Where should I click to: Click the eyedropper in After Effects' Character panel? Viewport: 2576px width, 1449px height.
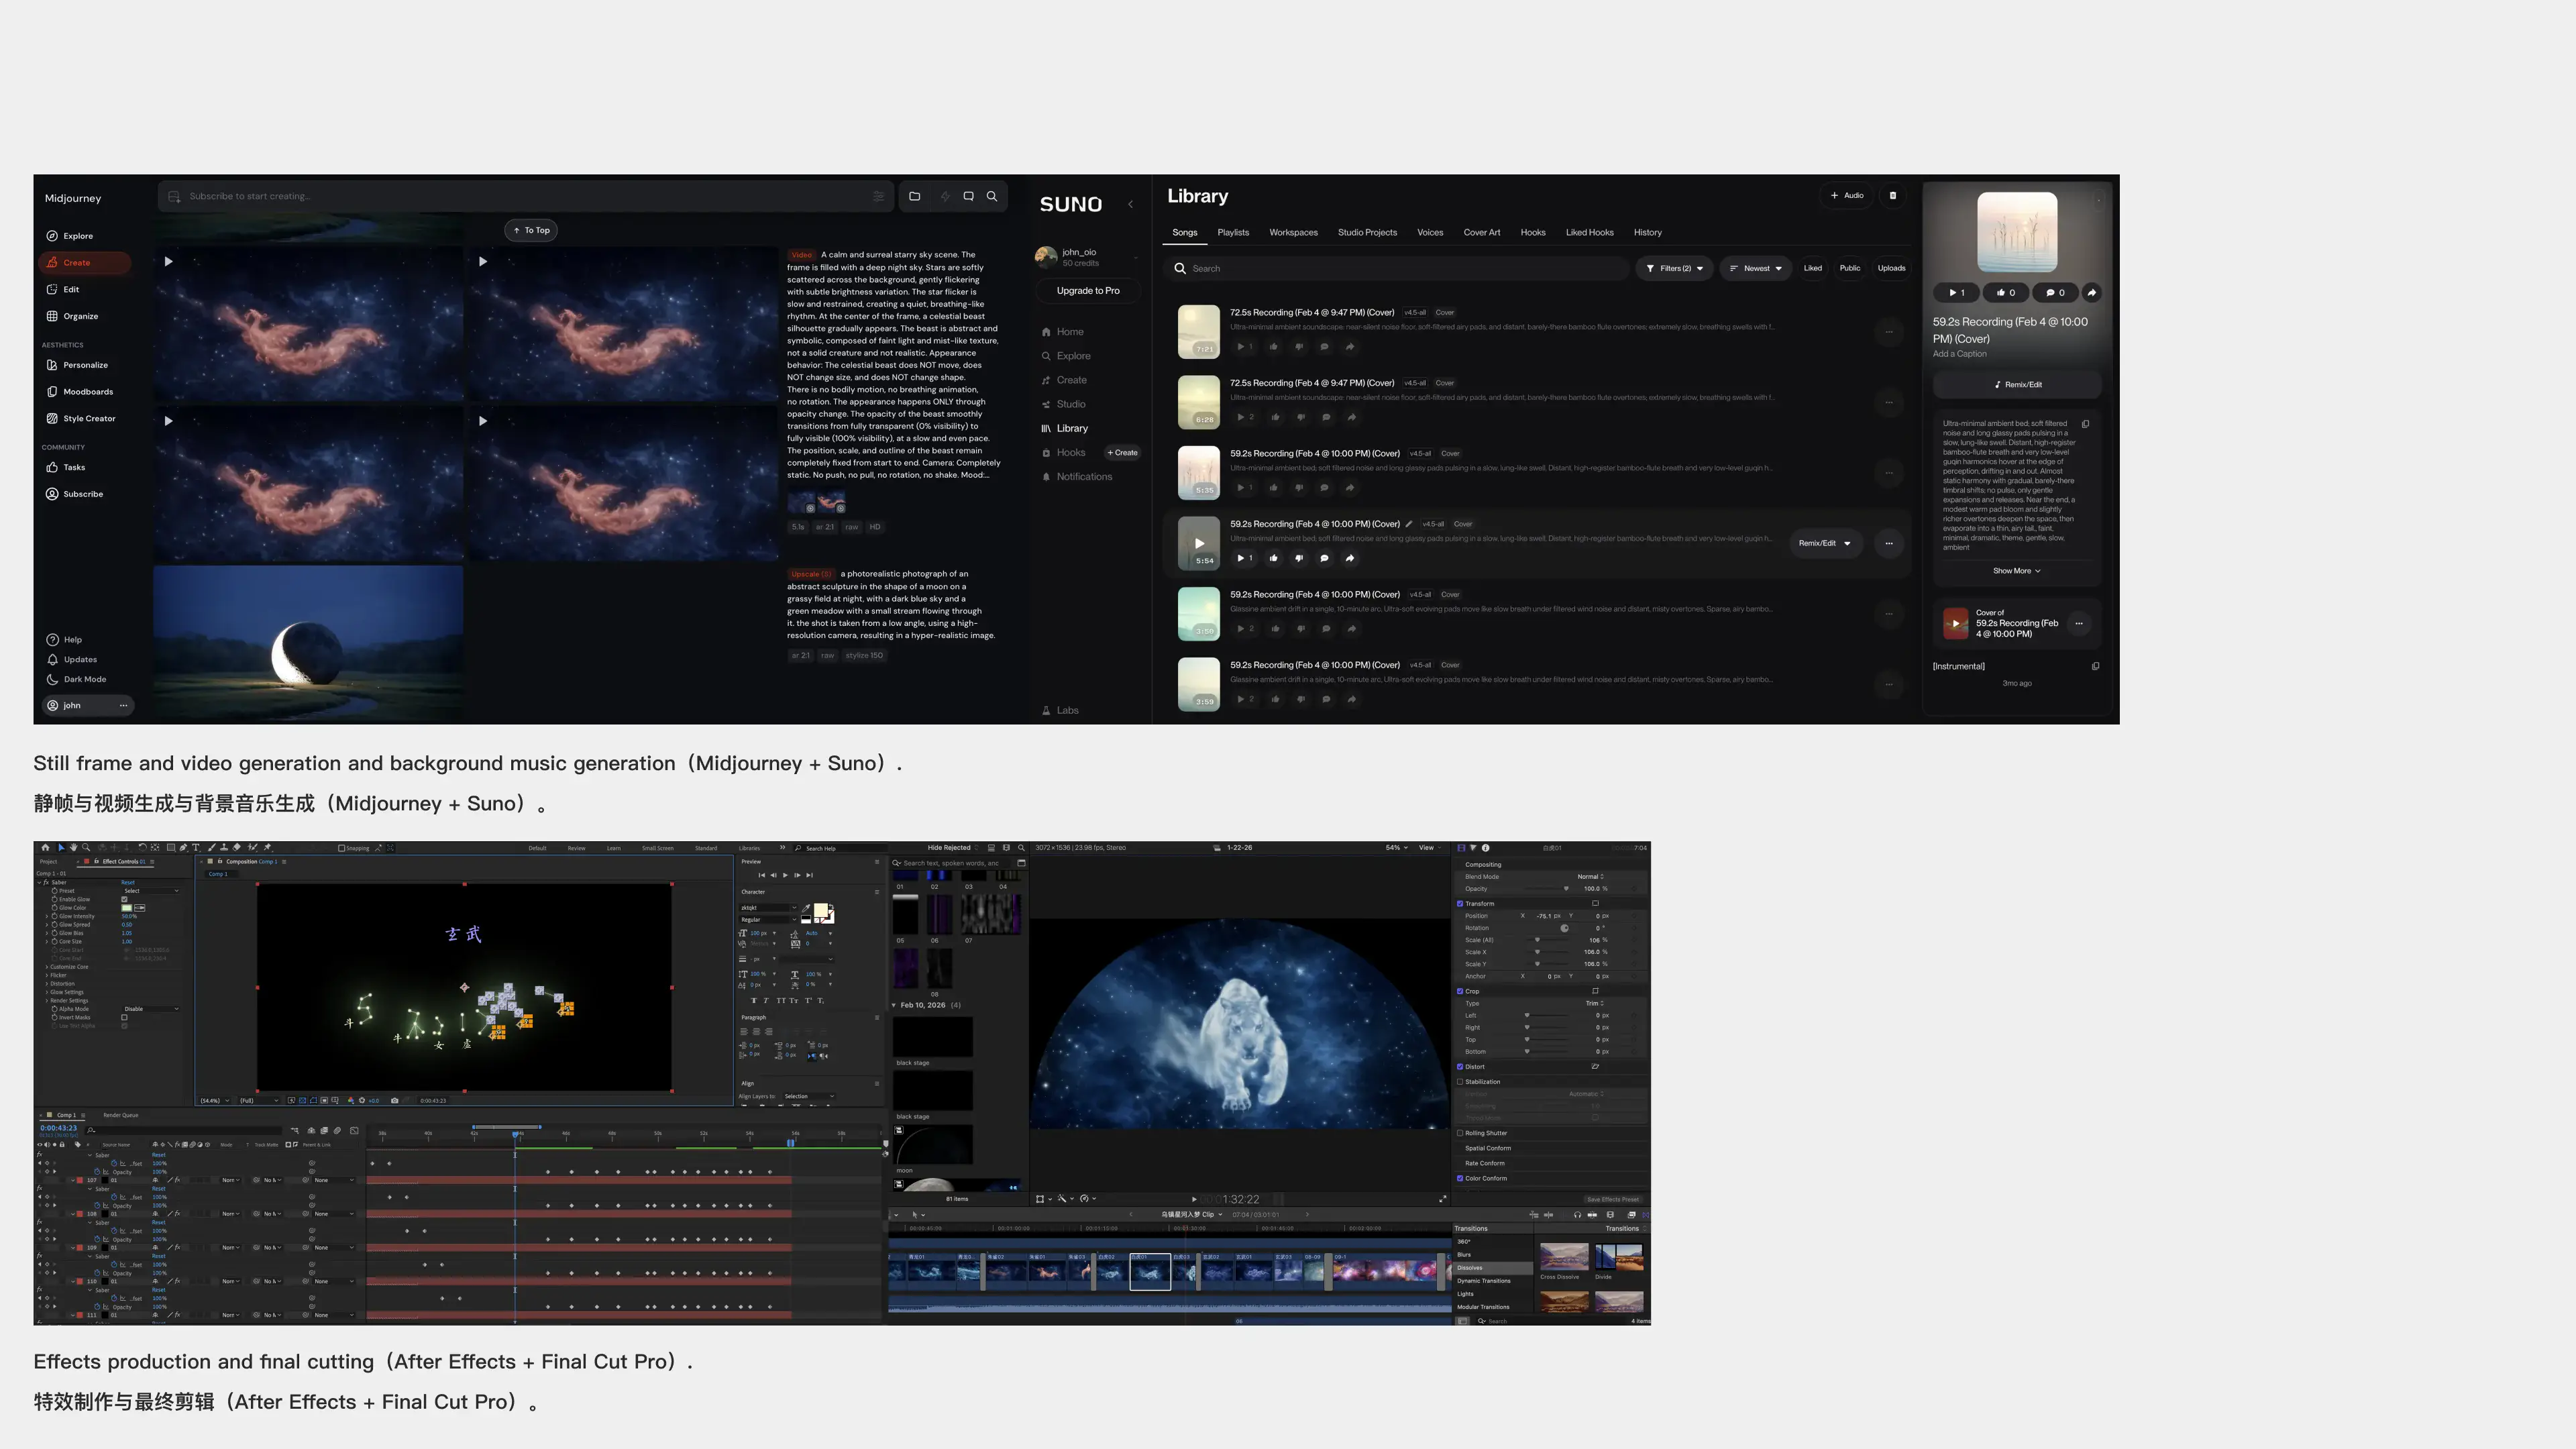tap(806, 909)
